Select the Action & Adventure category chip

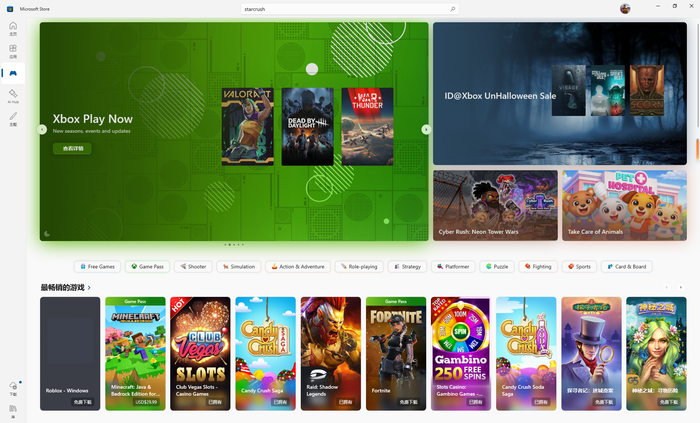(298, 267)
